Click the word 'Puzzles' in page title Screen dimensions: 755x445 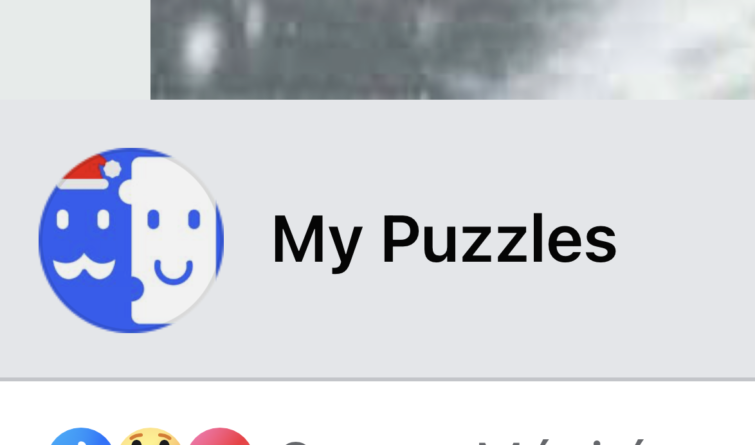coord(499,239)
